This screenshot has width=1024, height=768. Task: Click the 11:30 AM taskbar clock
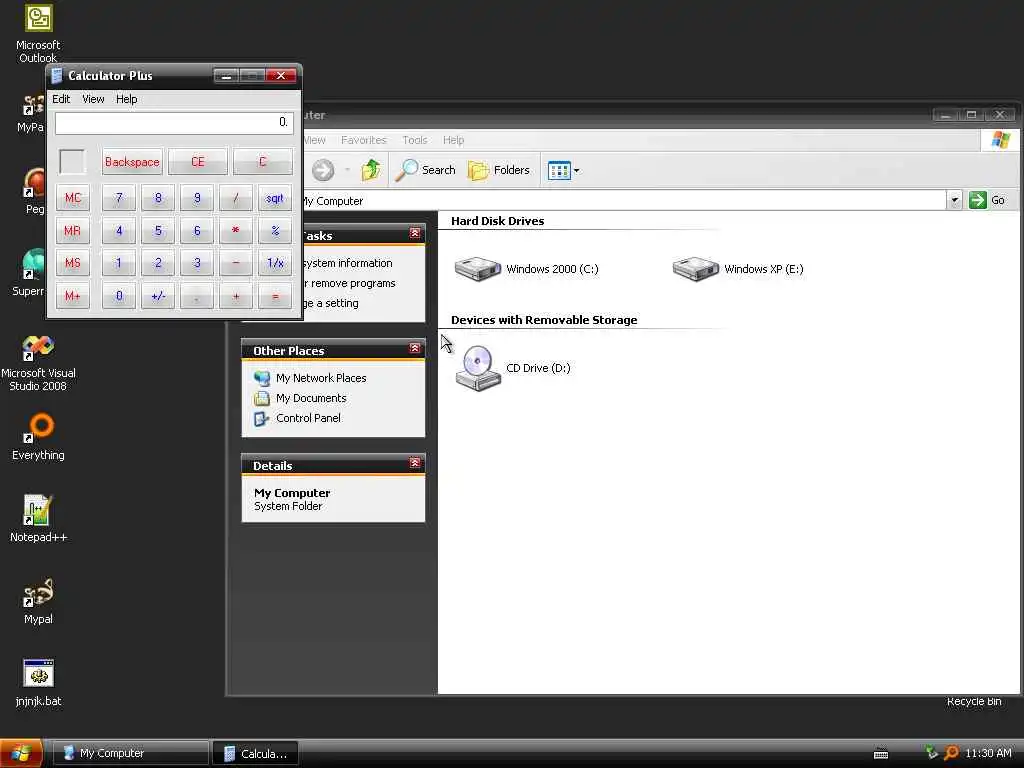(988, 753)
